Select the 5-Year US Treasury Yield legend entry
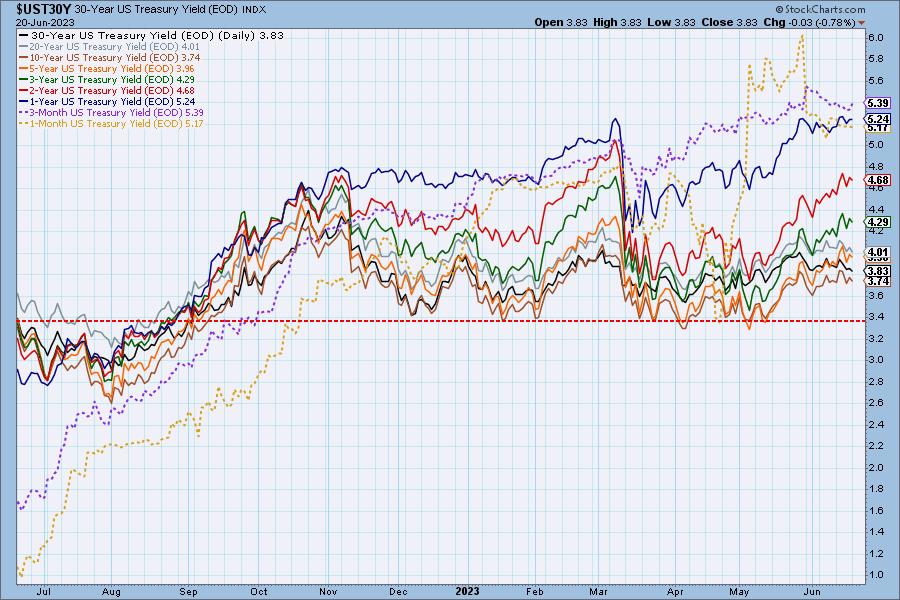 click(107, 68)
